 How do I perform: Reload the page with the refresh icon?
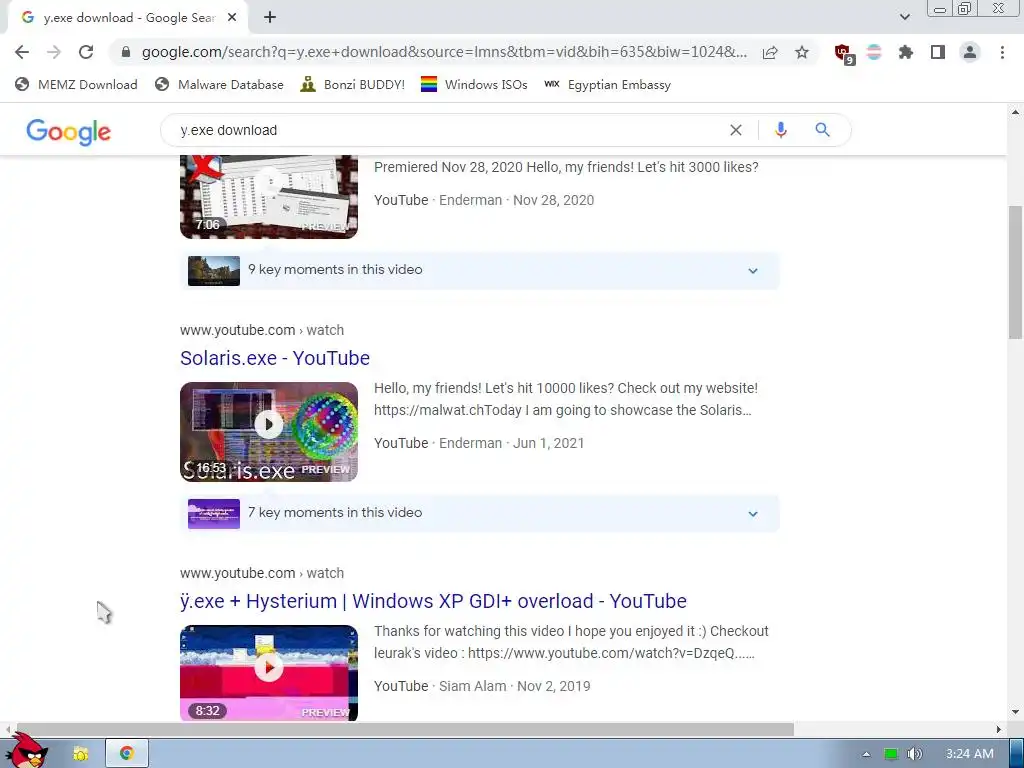[x=86, y=52]
